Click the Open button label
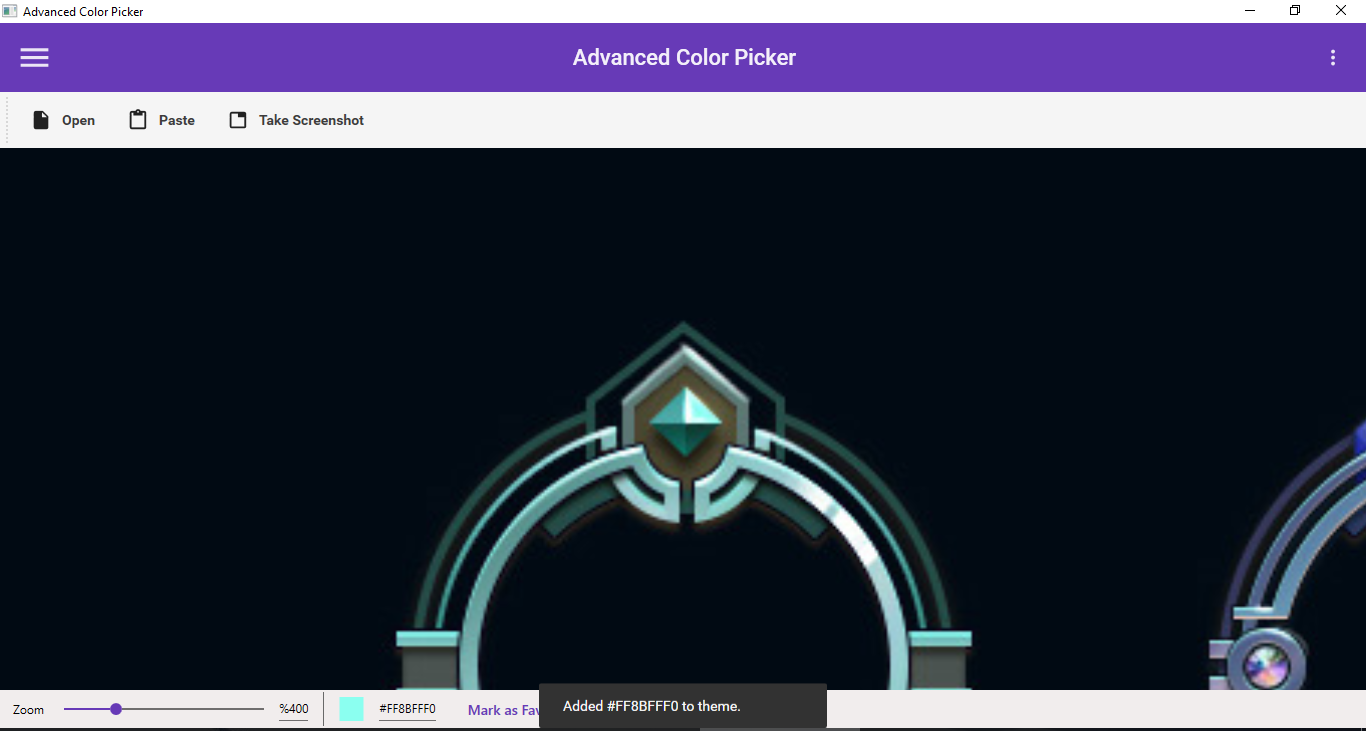Image resolution: width=1366 pixels, height=731 pixels. [78, 120]
